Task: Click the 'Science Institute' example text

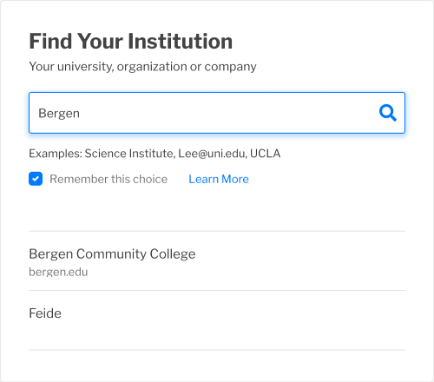Action: click(x=128, y=153)
